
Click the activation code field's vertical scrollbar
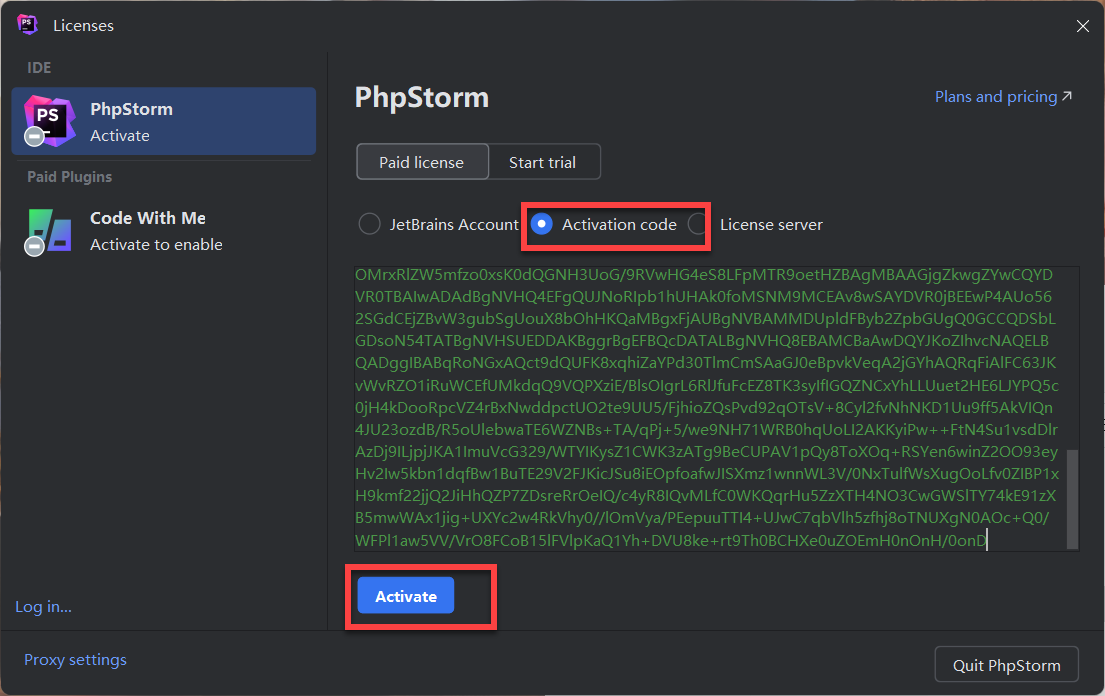point(1073,496)
